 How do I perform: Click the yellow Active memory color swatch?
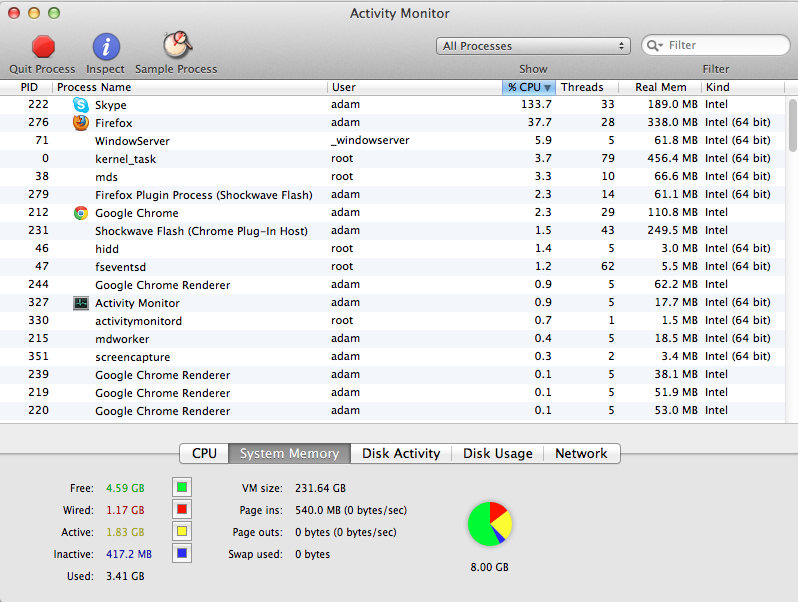pos(182,531)
